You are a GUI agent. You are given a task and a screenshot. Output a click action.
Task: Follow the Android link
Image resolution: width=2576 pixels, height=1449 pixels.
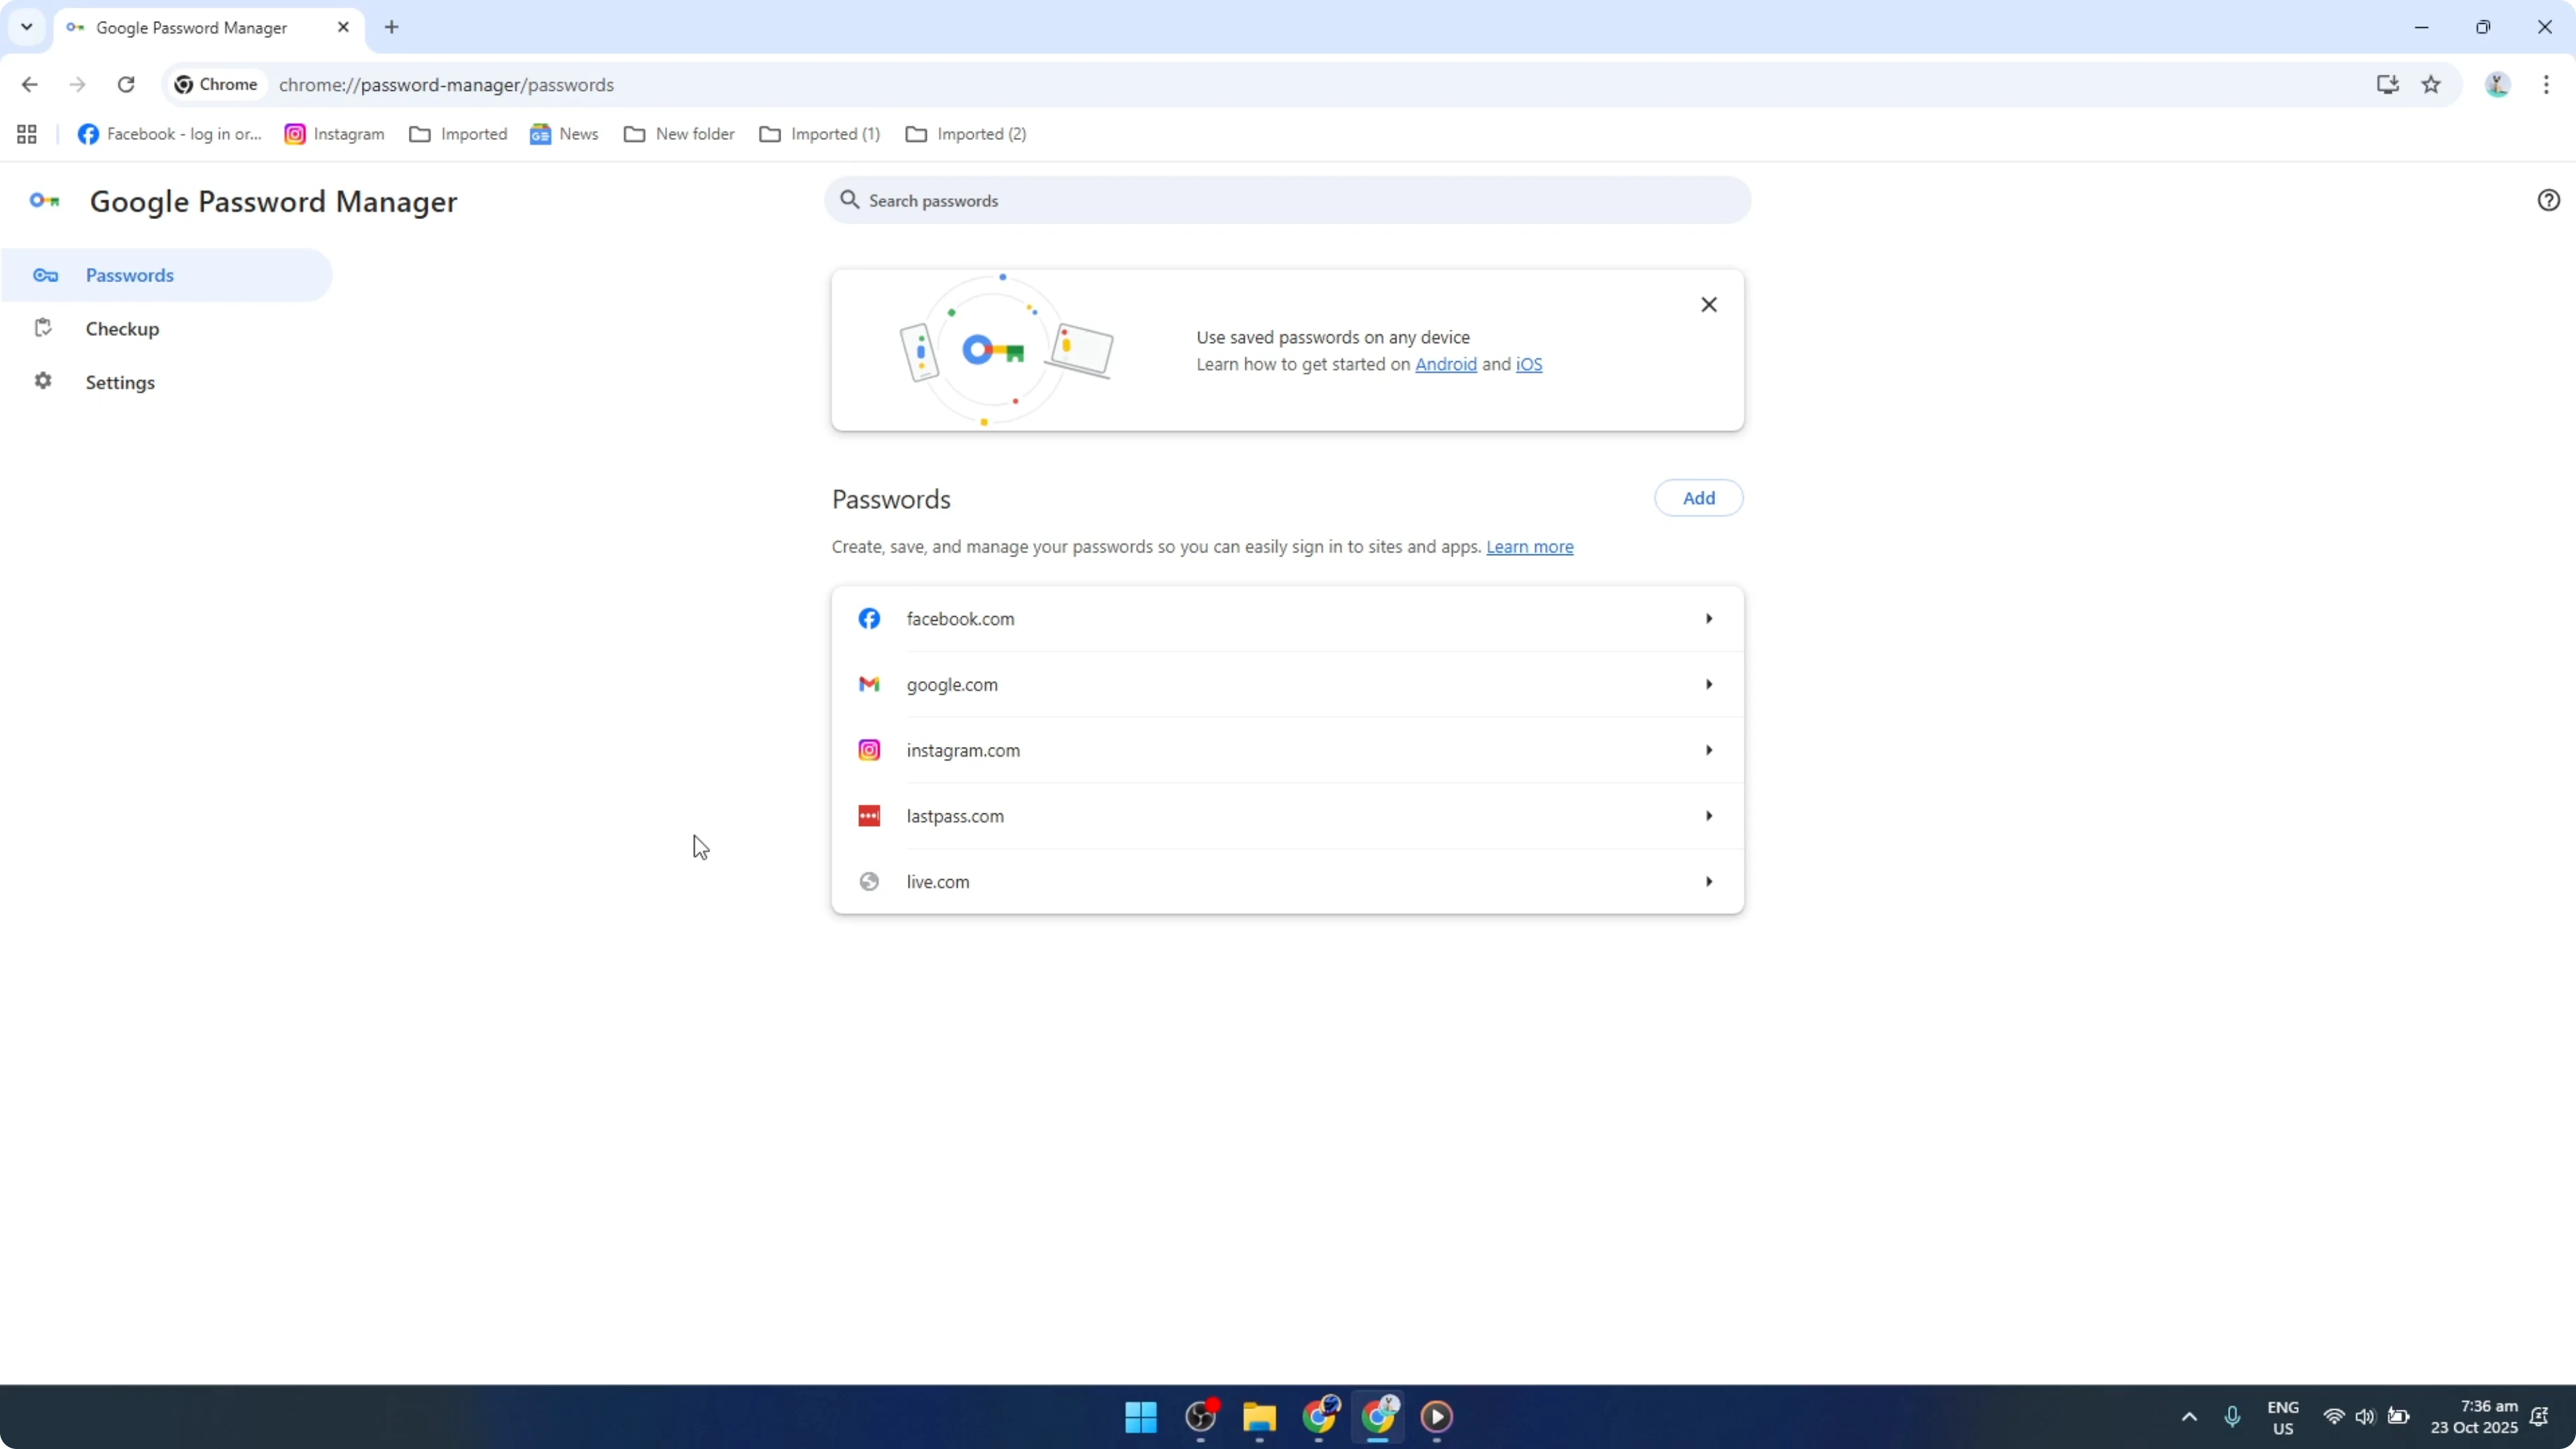coord(1446,364)
